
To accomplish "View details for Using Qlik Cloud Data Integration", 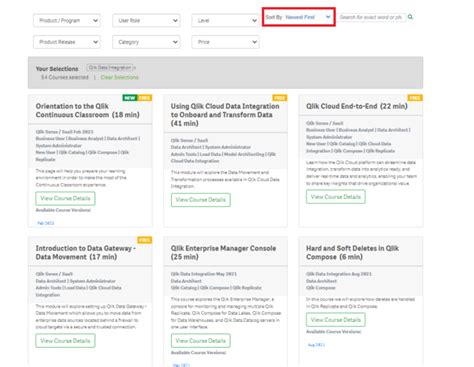I will [201, 200].
